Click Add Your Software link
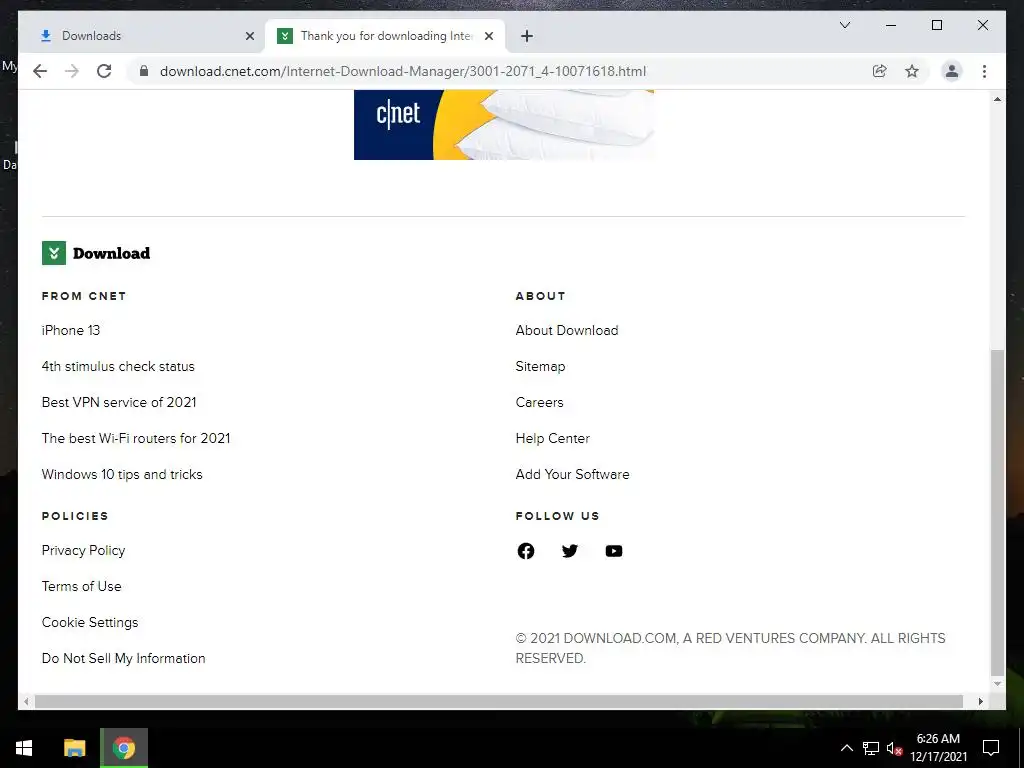1024x768 pixels. 573,474
